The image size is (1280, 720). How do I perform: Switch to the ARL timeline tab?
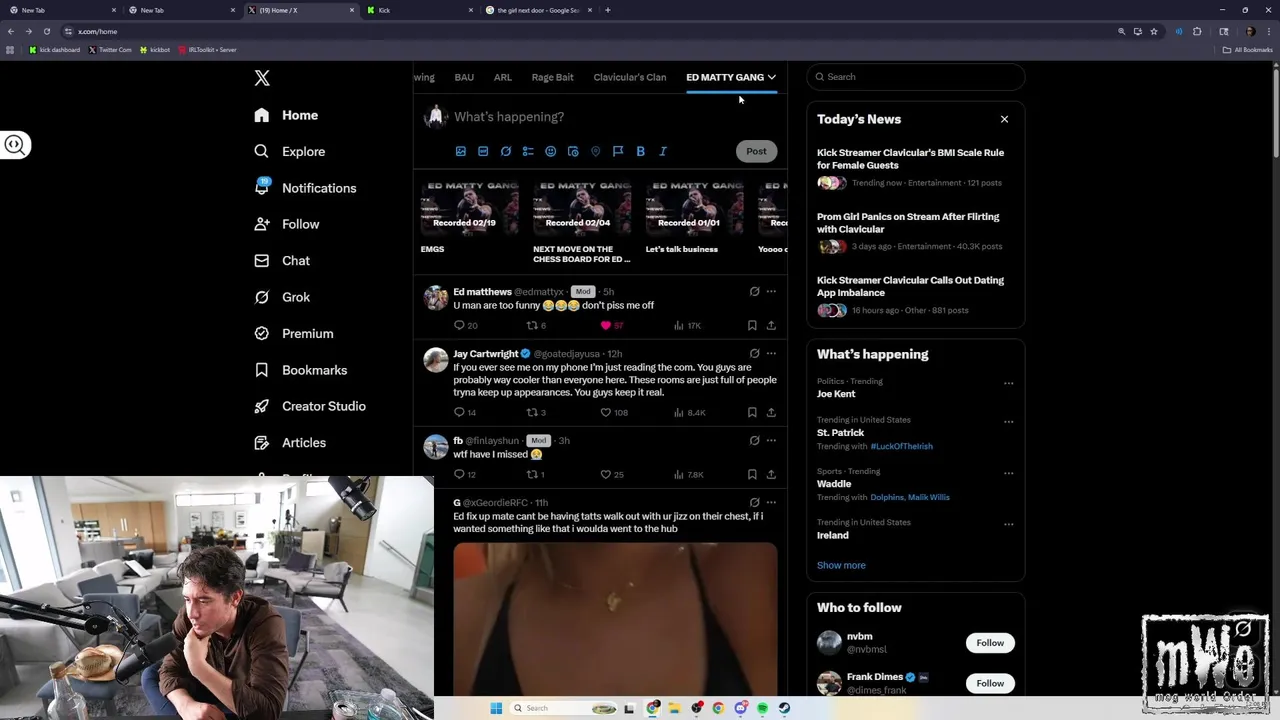503,77
